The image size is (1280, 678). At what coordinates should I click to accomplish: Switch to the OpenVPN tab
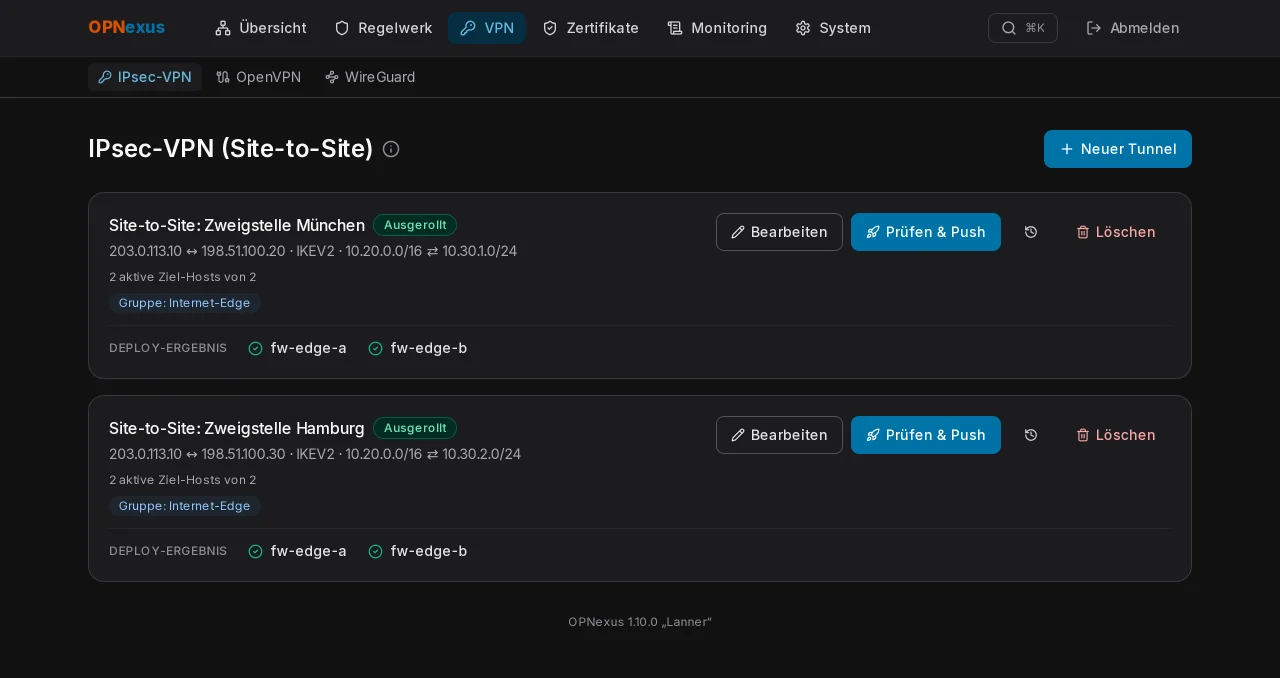pyautogui.click(x=258, y=77)
